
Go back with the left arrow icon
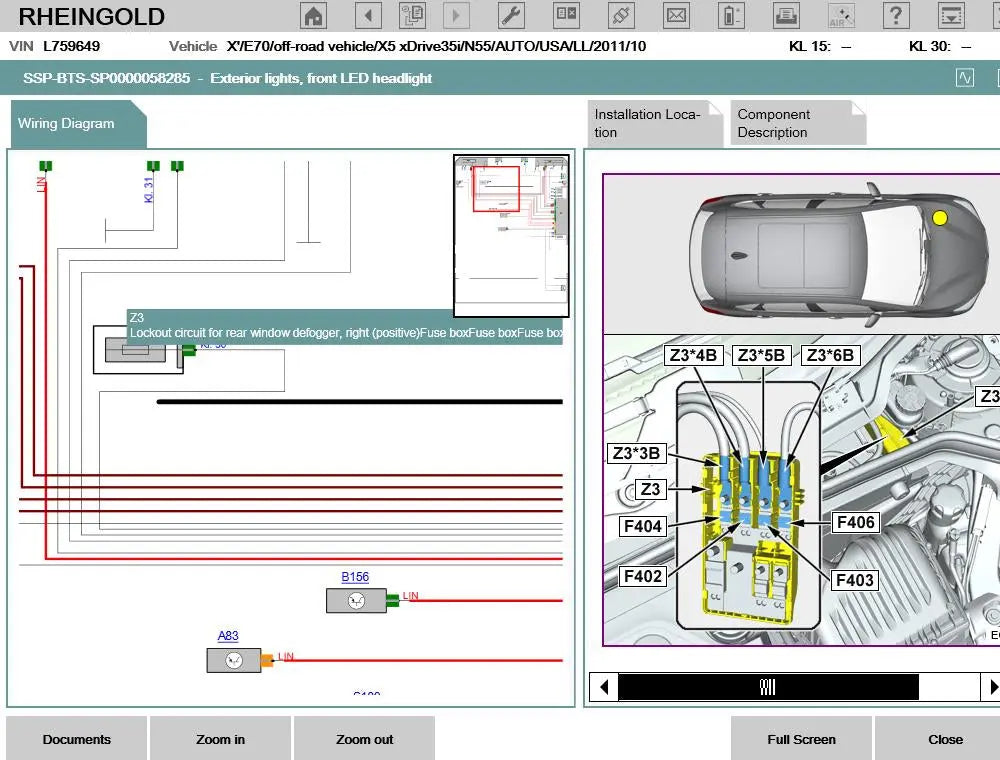coord(368,16)
